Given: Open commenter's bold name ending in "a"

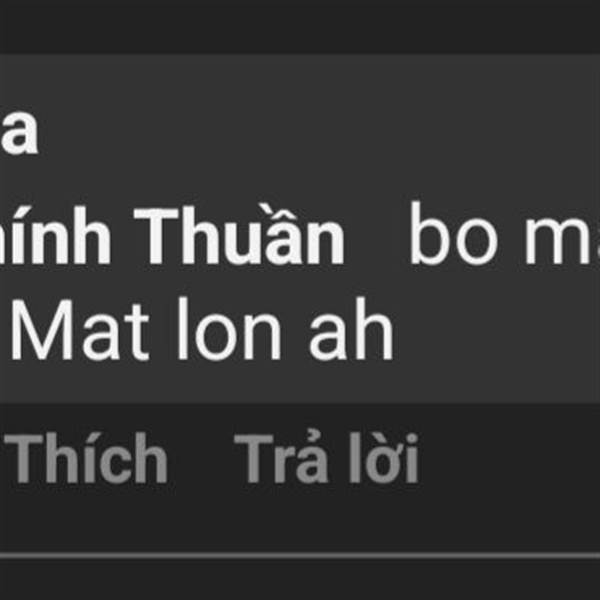Looking at the screenshot, I should (19, 135).
